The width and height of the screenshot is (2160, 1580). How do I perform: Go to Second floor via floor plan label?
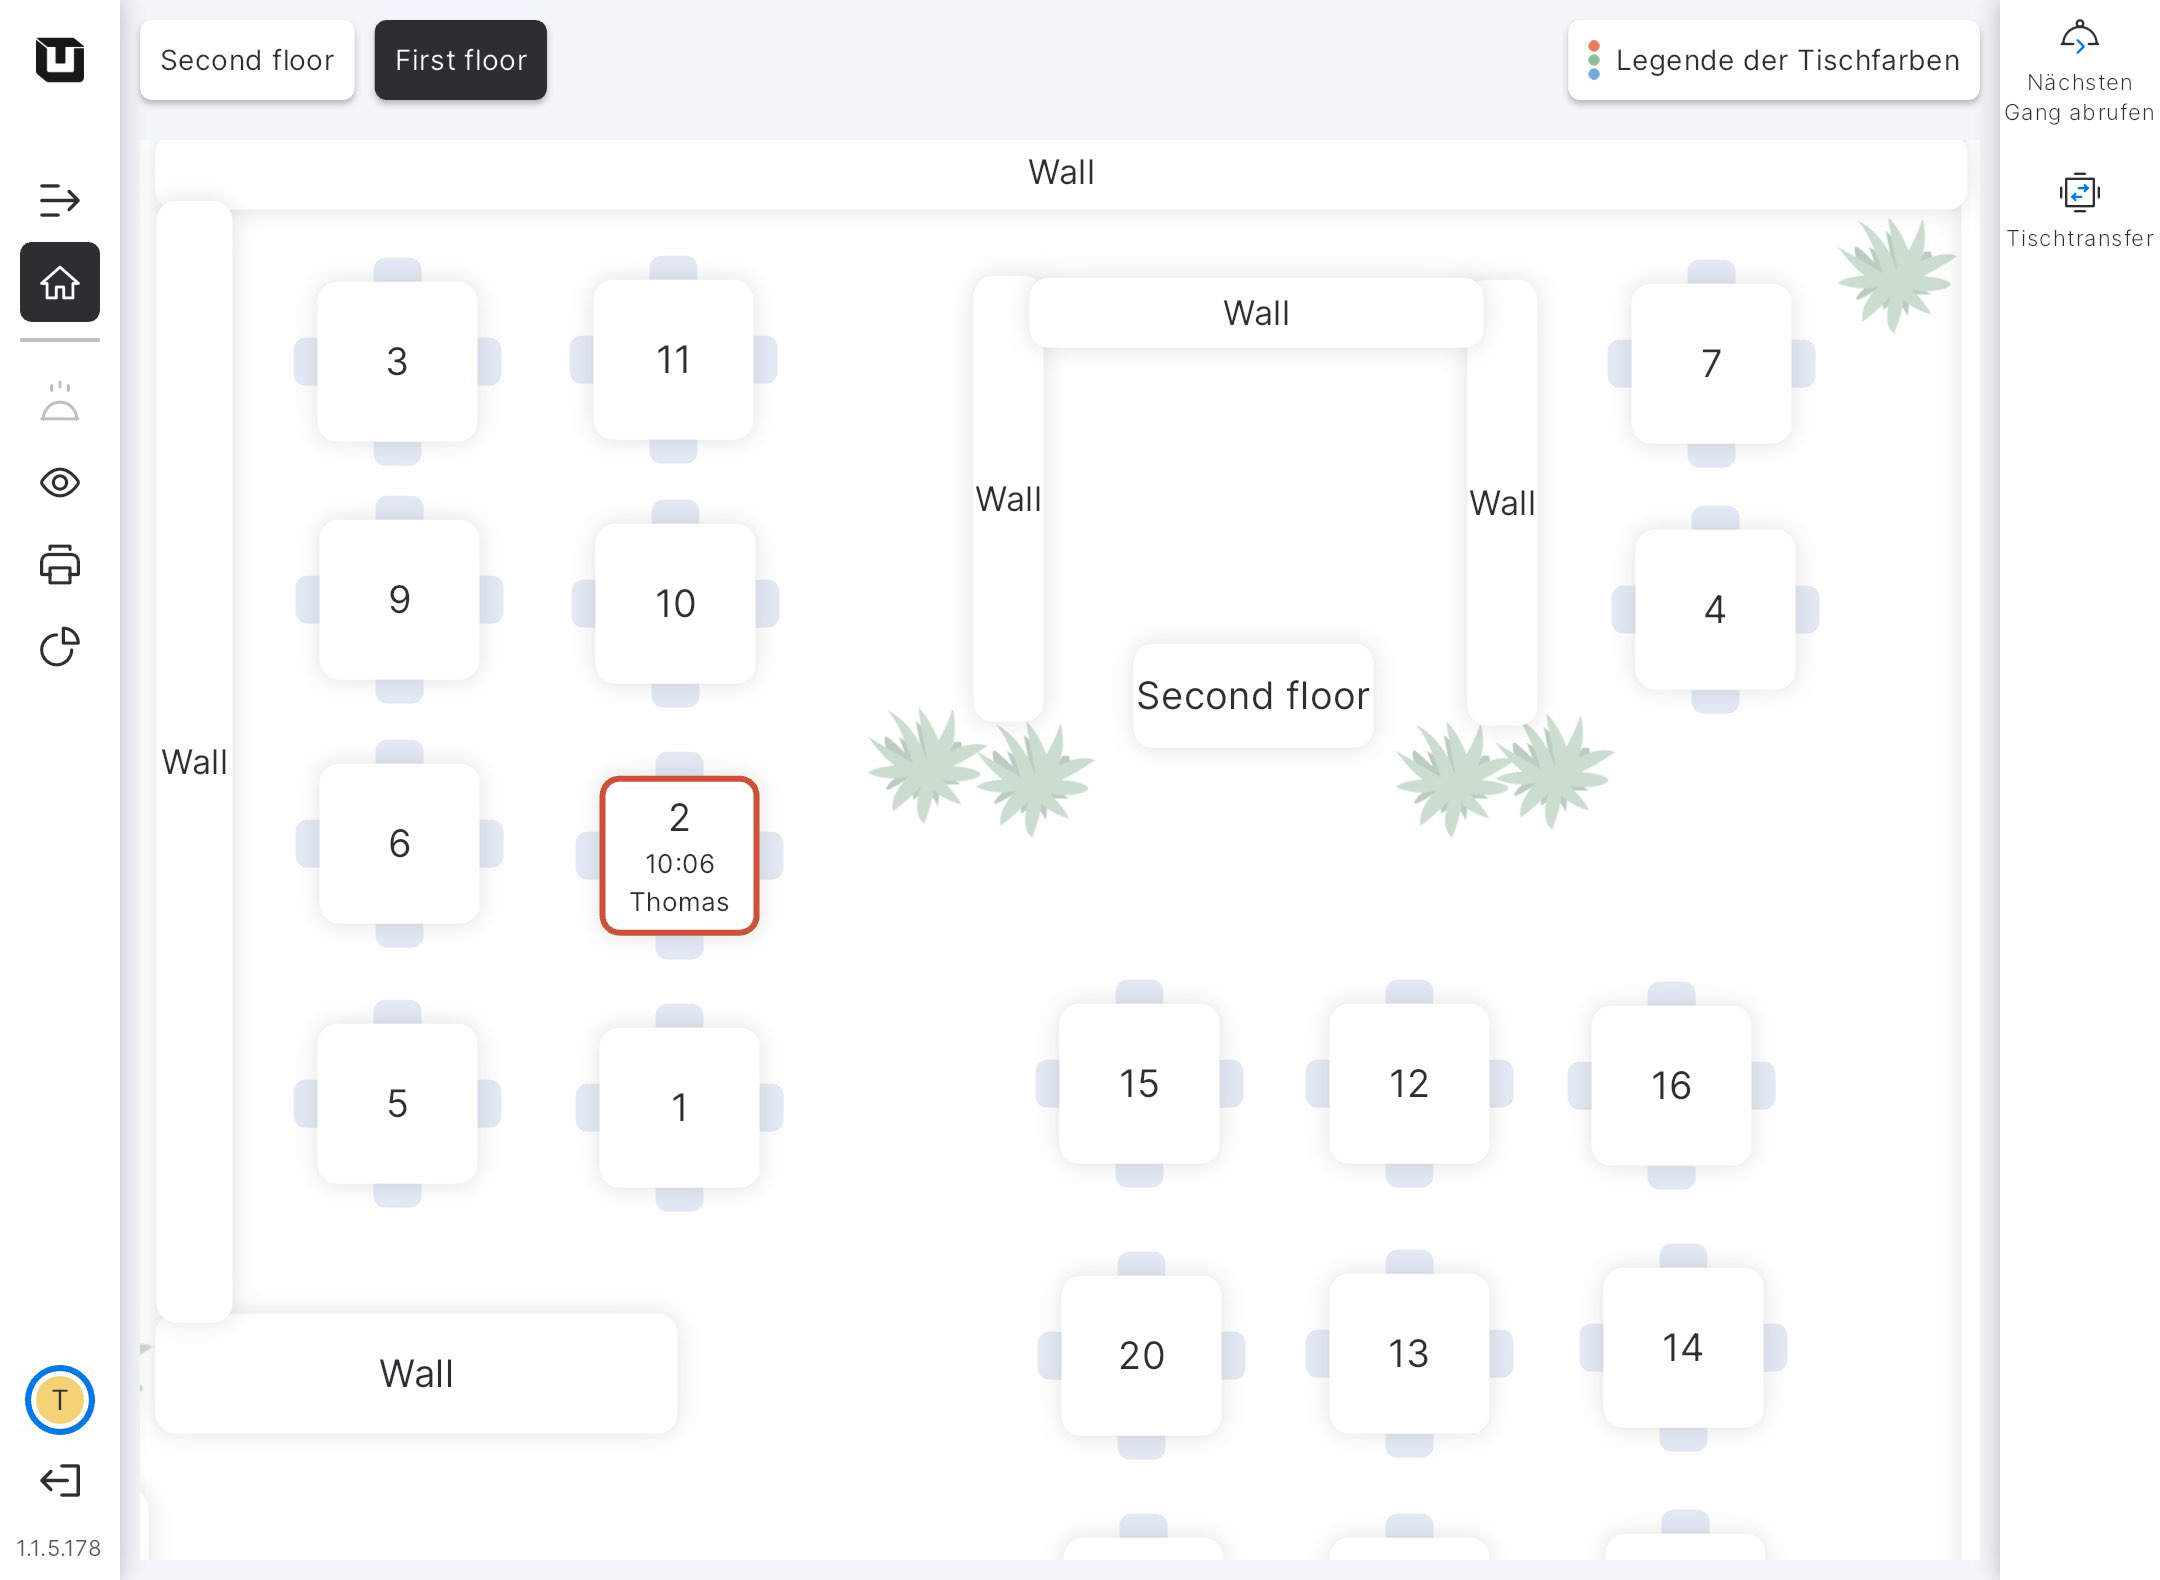click(x=1252, y=695)
